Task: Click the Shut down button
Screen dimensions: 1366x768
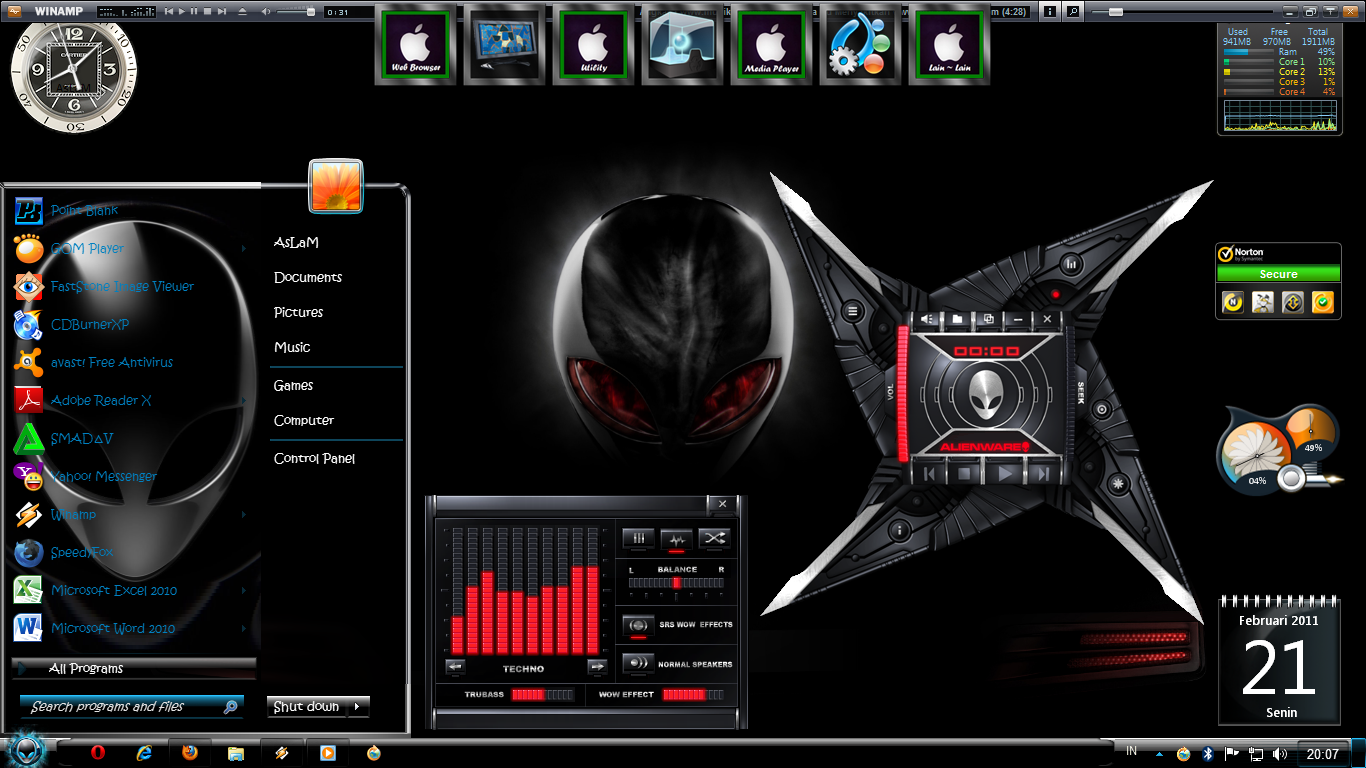Action: pyautogui.click(x=308, y=706)
